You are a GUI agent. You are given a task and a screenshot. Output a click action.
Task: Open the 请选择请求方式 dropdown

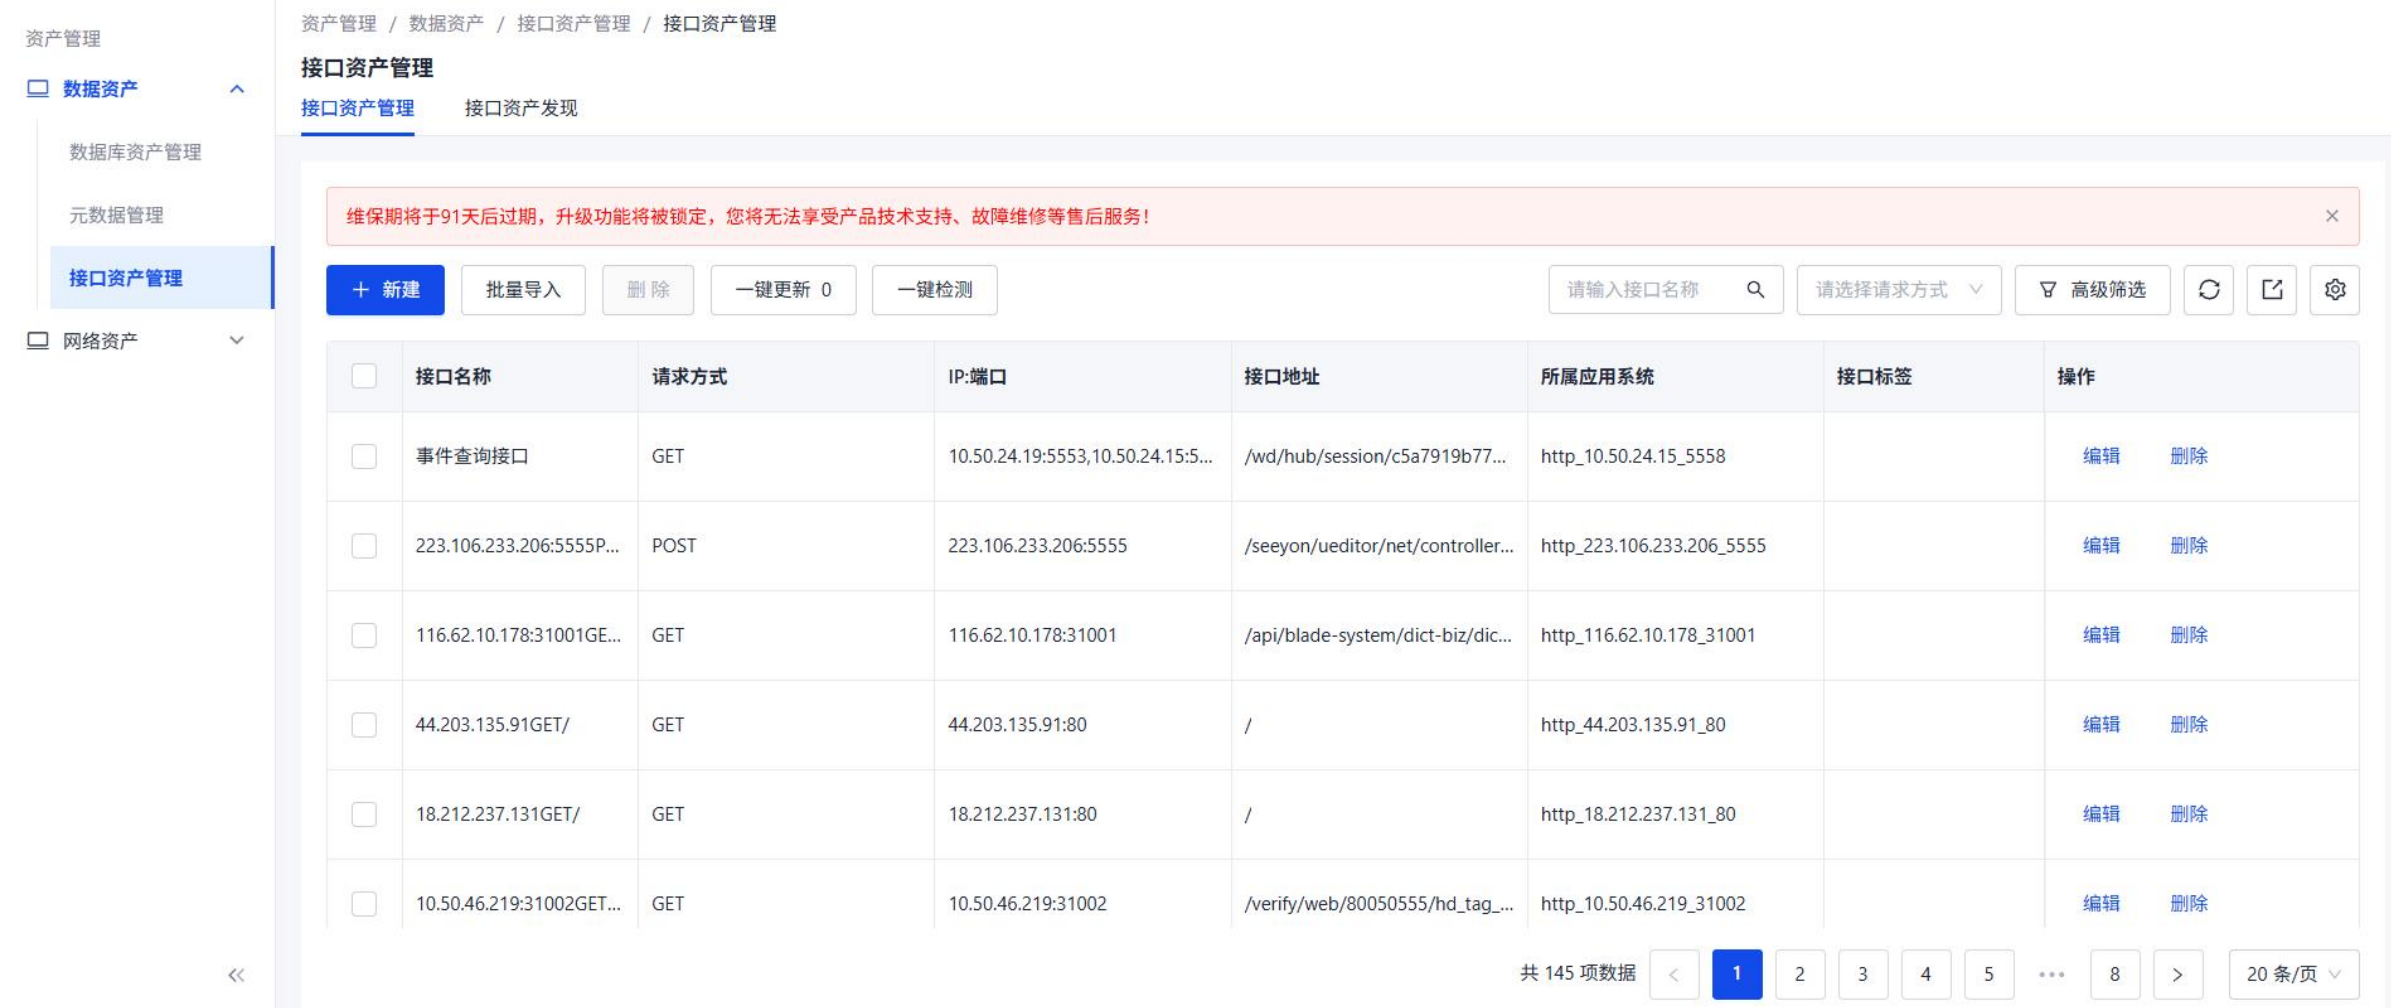tap(1898, 290)
